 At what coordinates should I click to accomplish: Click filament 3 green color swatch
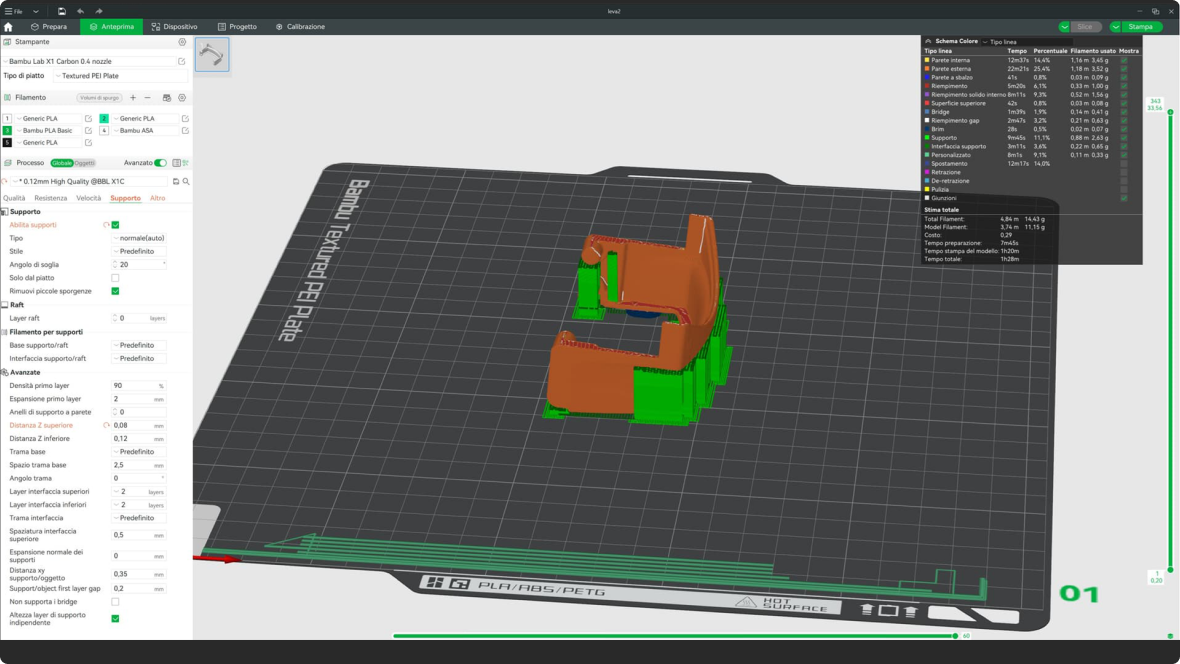point(7,131)
